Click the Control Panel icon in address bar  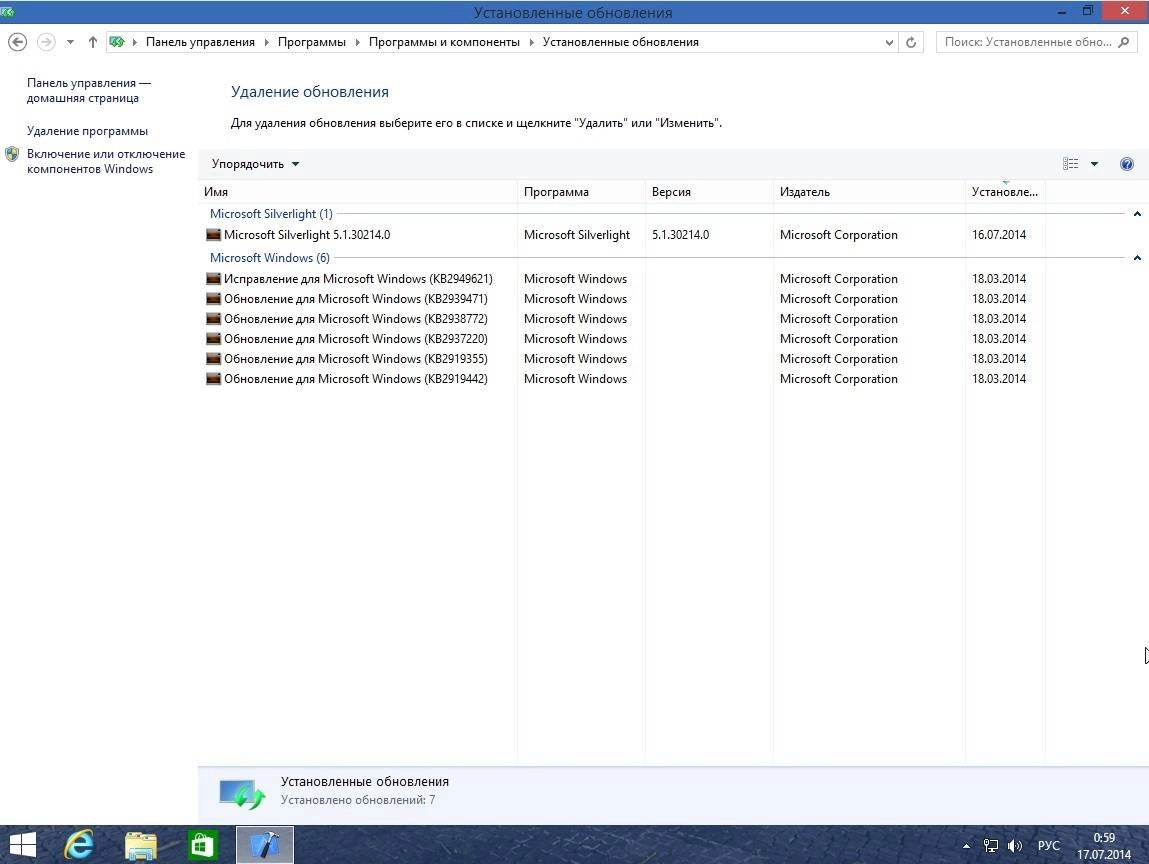[117, 42]
